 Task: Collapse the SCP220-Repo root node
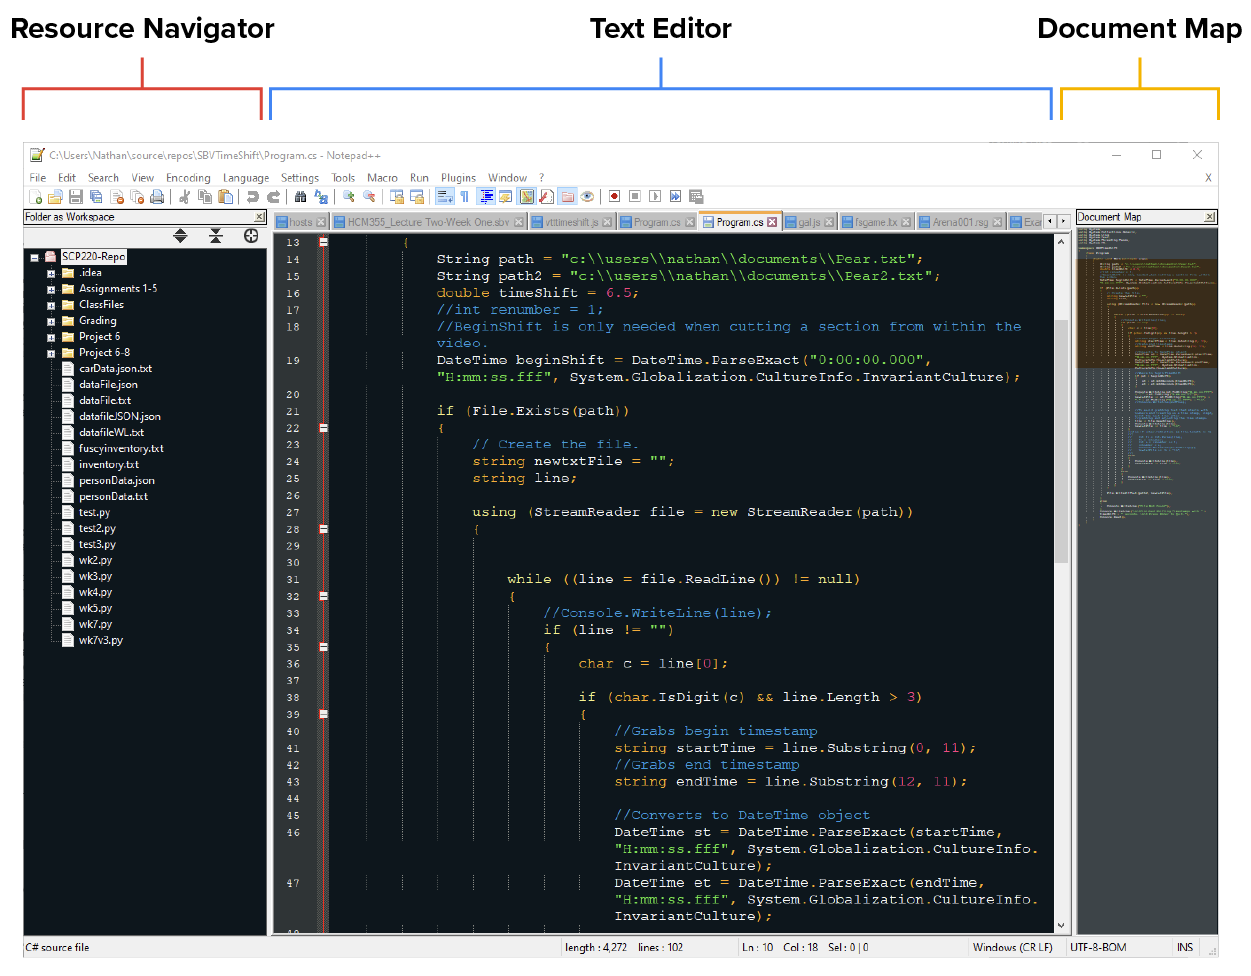(35, 257)
